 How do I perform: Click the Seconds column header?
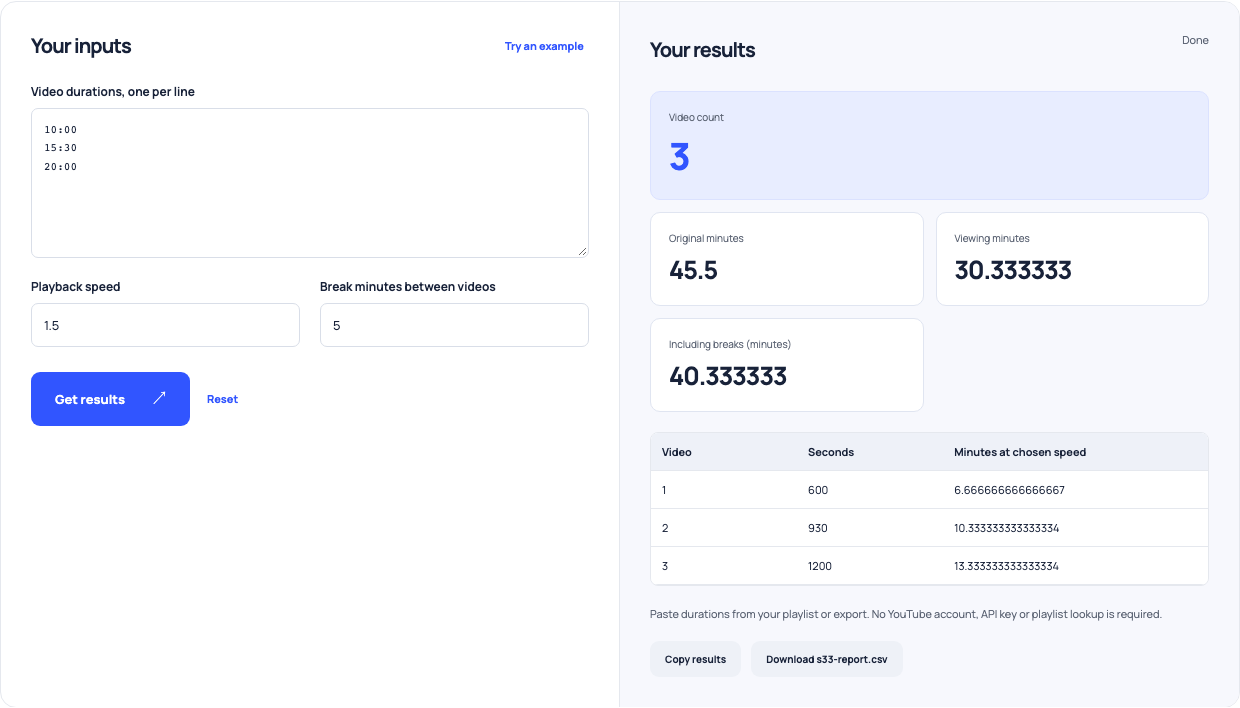(831, 452)
